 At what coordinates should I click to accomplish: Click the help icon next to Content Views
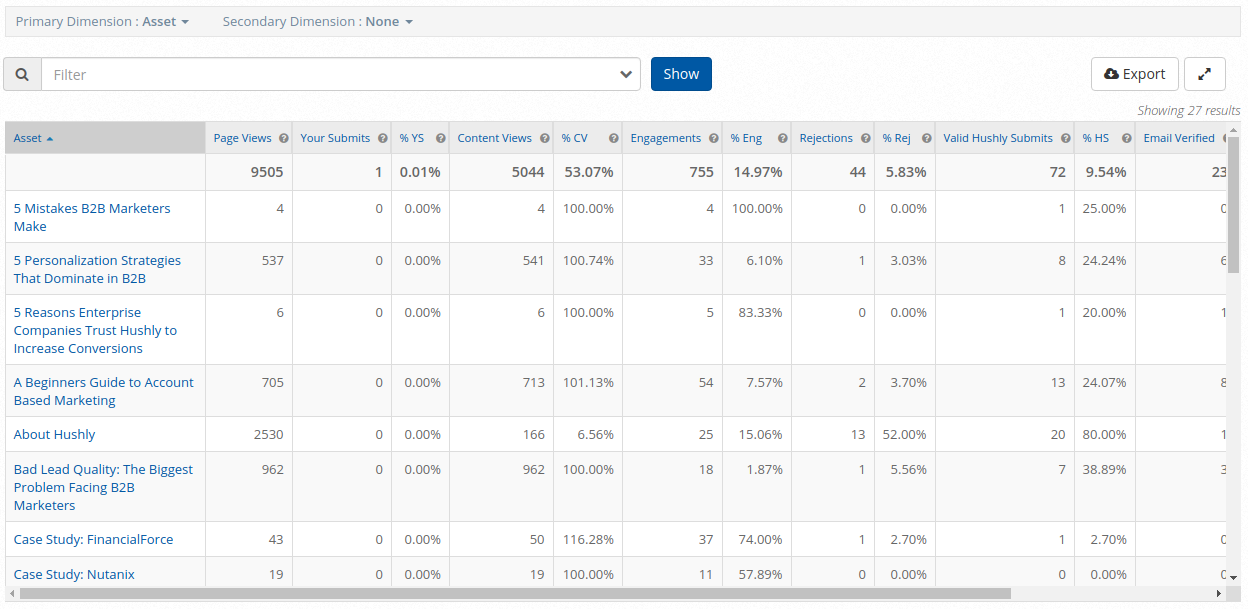[544, 139]
